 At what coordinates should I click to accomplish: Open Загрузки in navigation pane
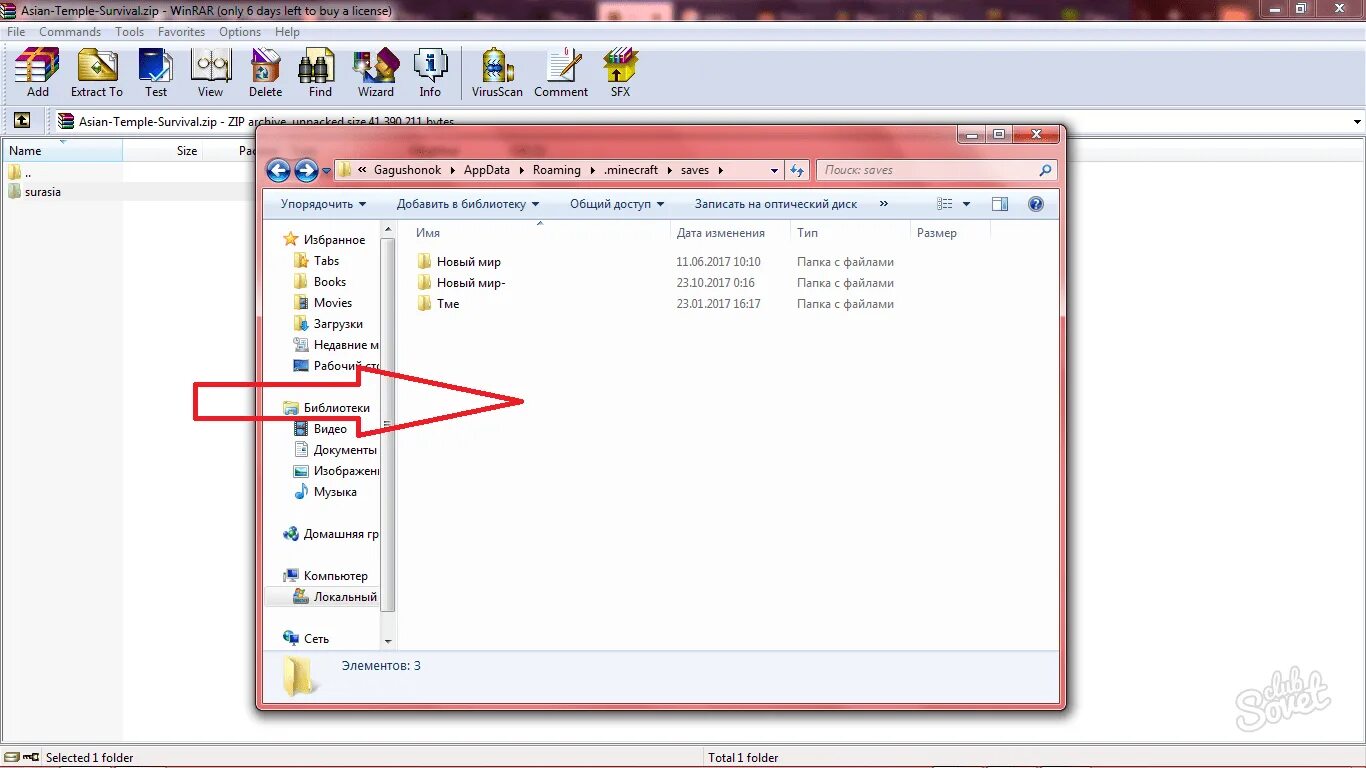[x=329, y=324]
